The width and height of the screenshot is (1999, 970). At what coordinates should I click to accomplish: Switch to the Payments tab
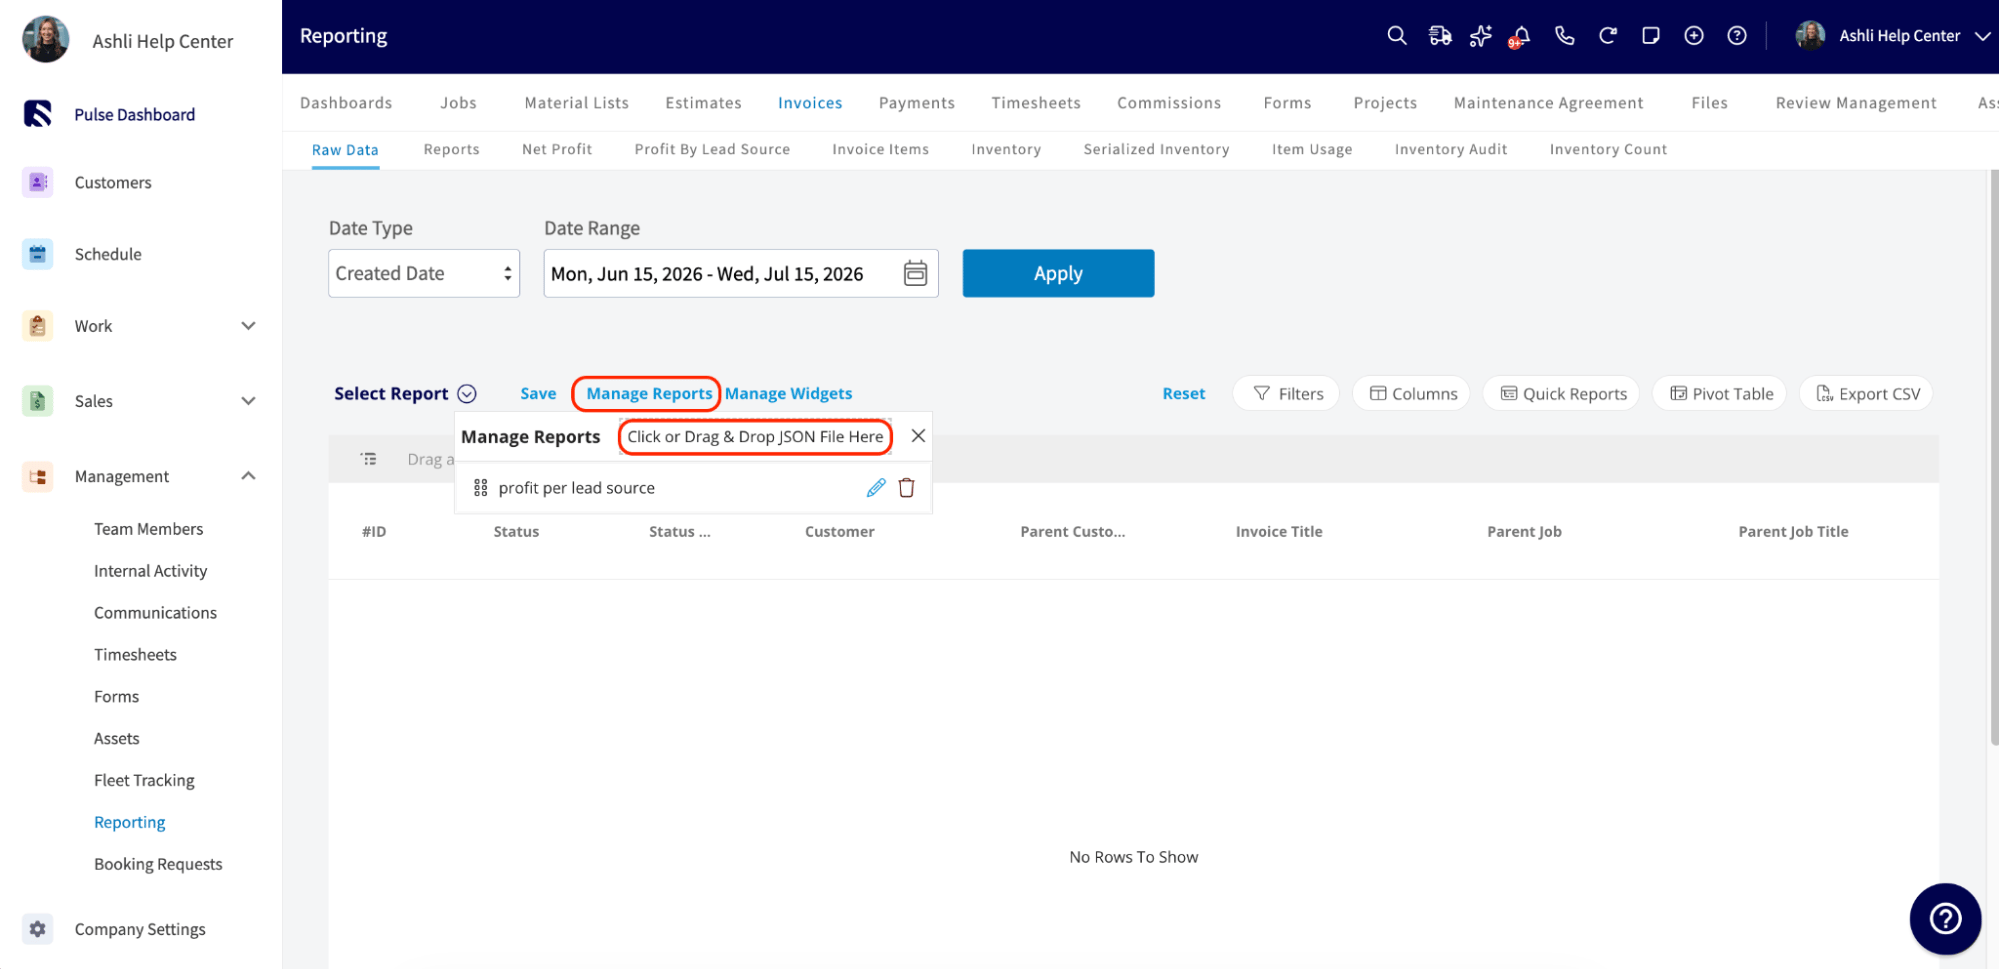917,103
